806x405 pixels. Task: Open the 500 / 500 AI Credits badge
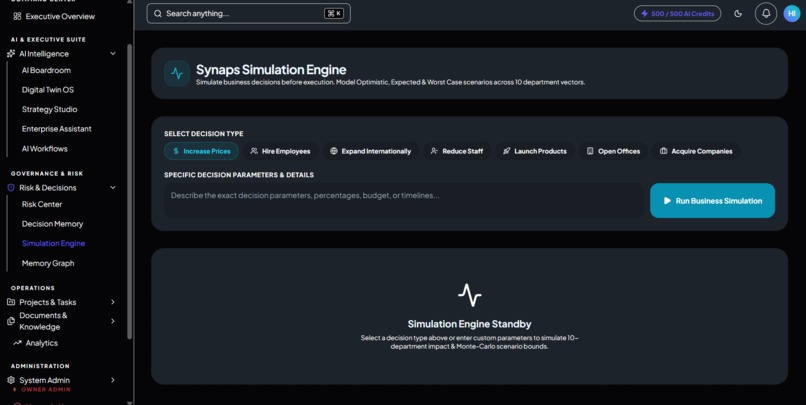coord(677,13)
